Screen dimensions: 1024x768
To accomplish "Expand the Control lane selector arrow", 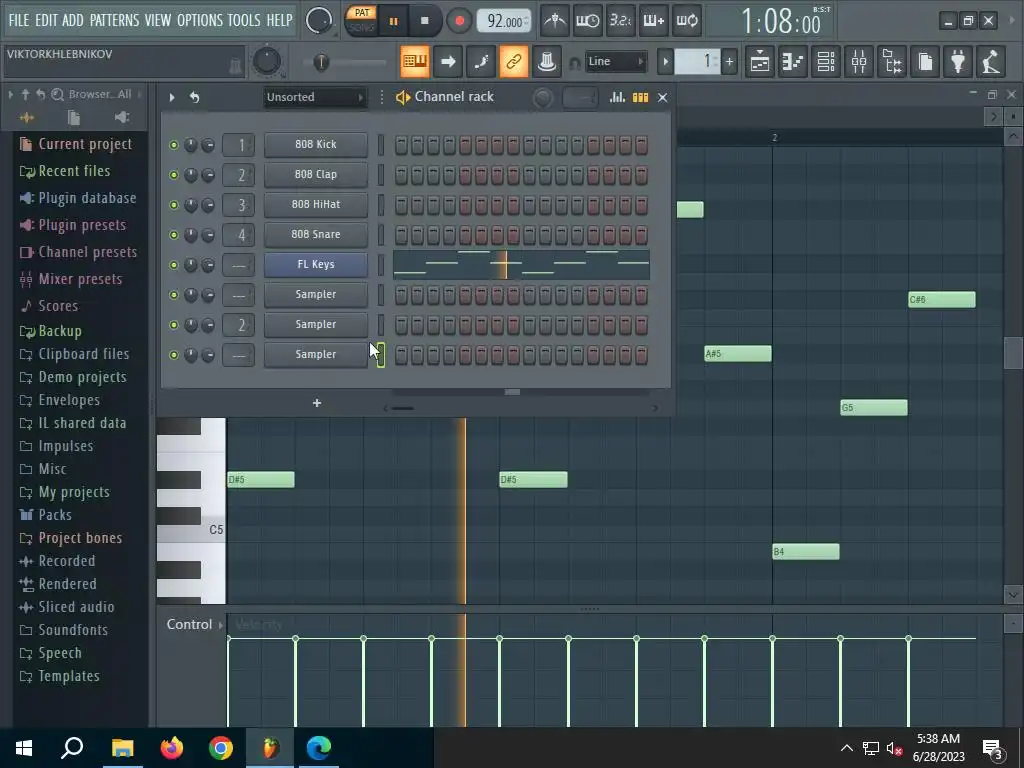I will (x=221, y=625).
